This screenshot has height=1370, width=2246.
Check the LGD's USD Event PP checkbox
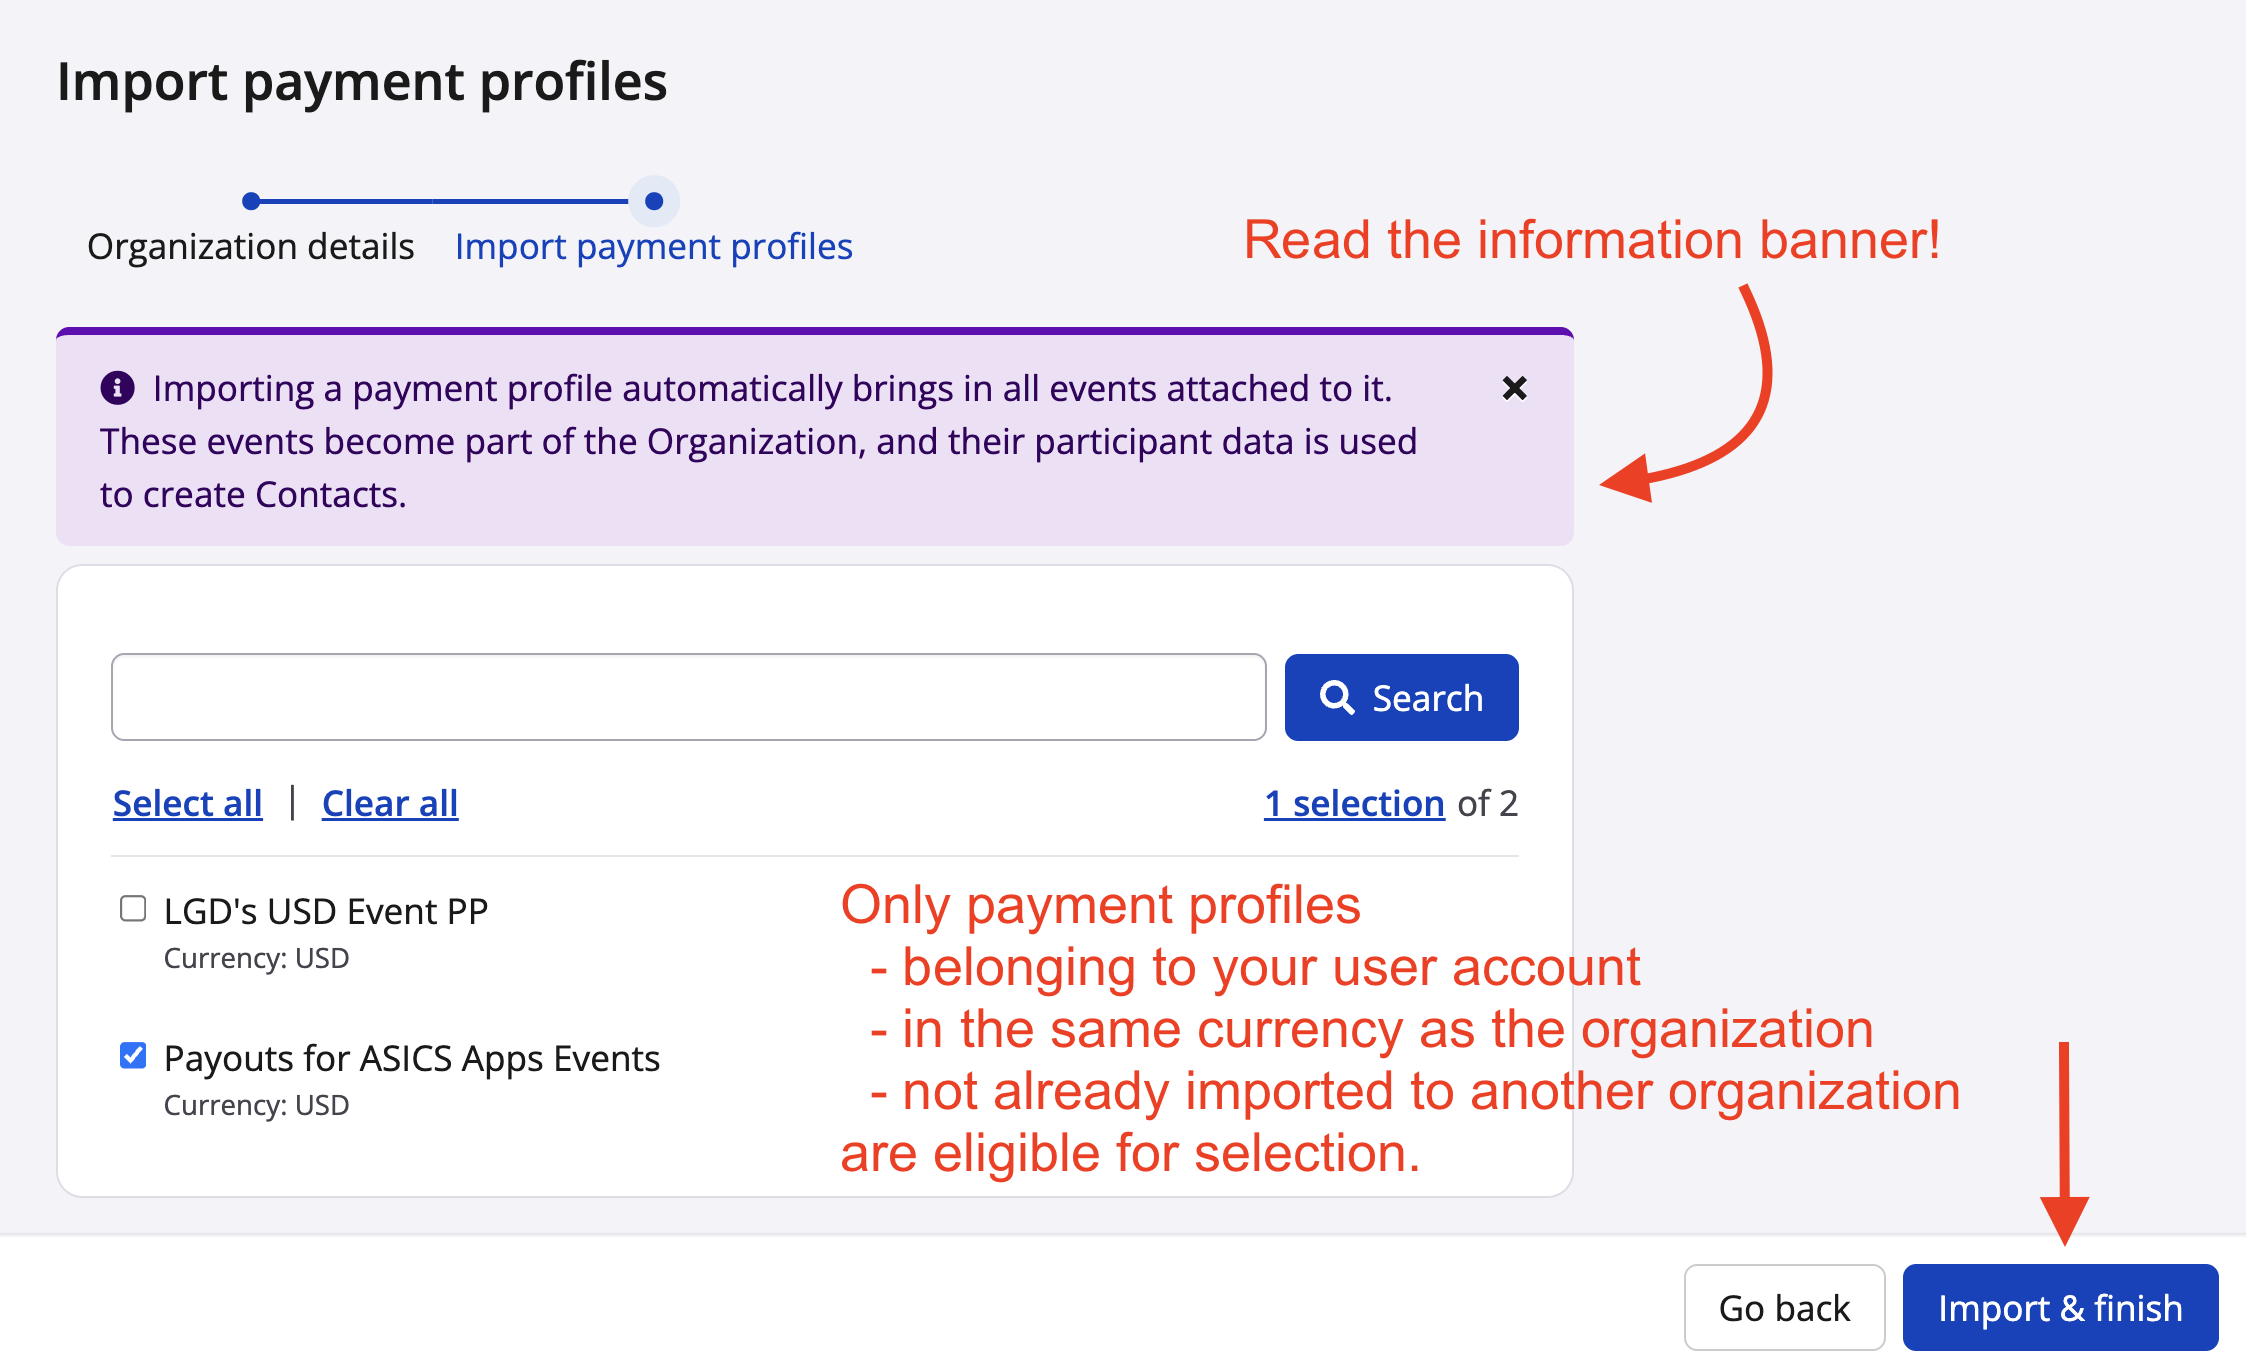(133, 908)
